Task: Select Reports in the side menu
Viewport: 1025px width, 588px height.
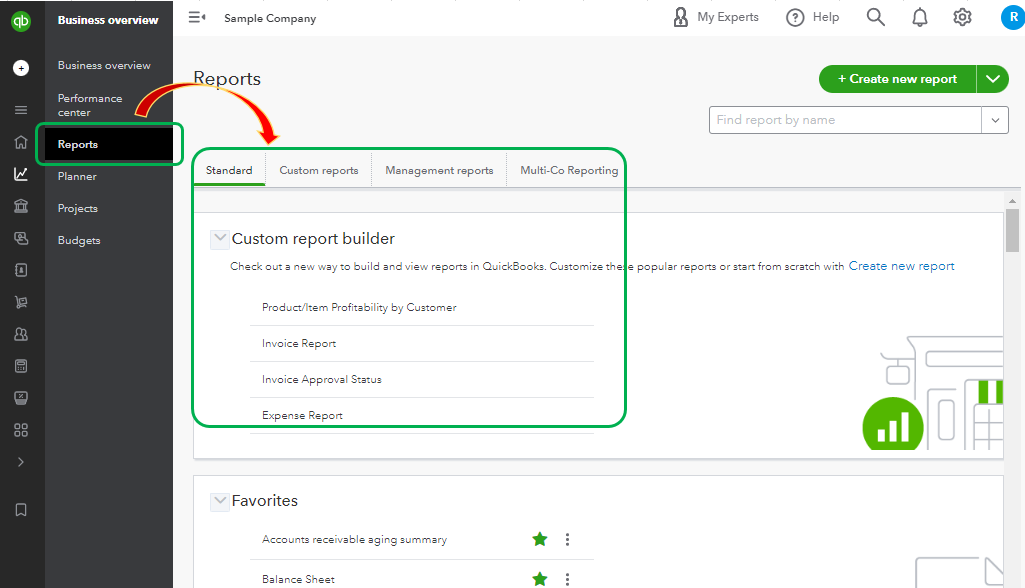Action: coord(109,145)
